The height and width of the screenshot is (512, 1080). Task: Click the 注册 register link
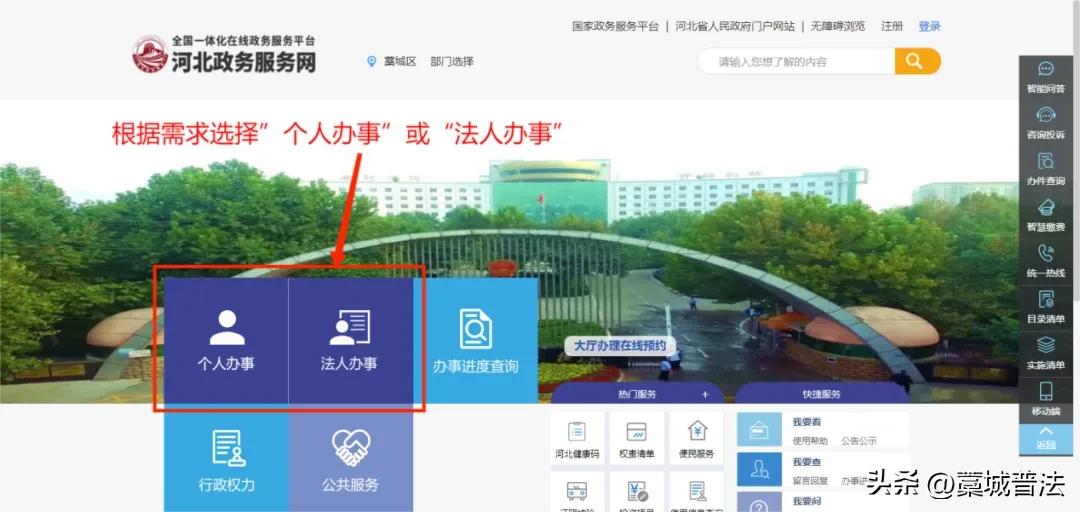point(892,26)
